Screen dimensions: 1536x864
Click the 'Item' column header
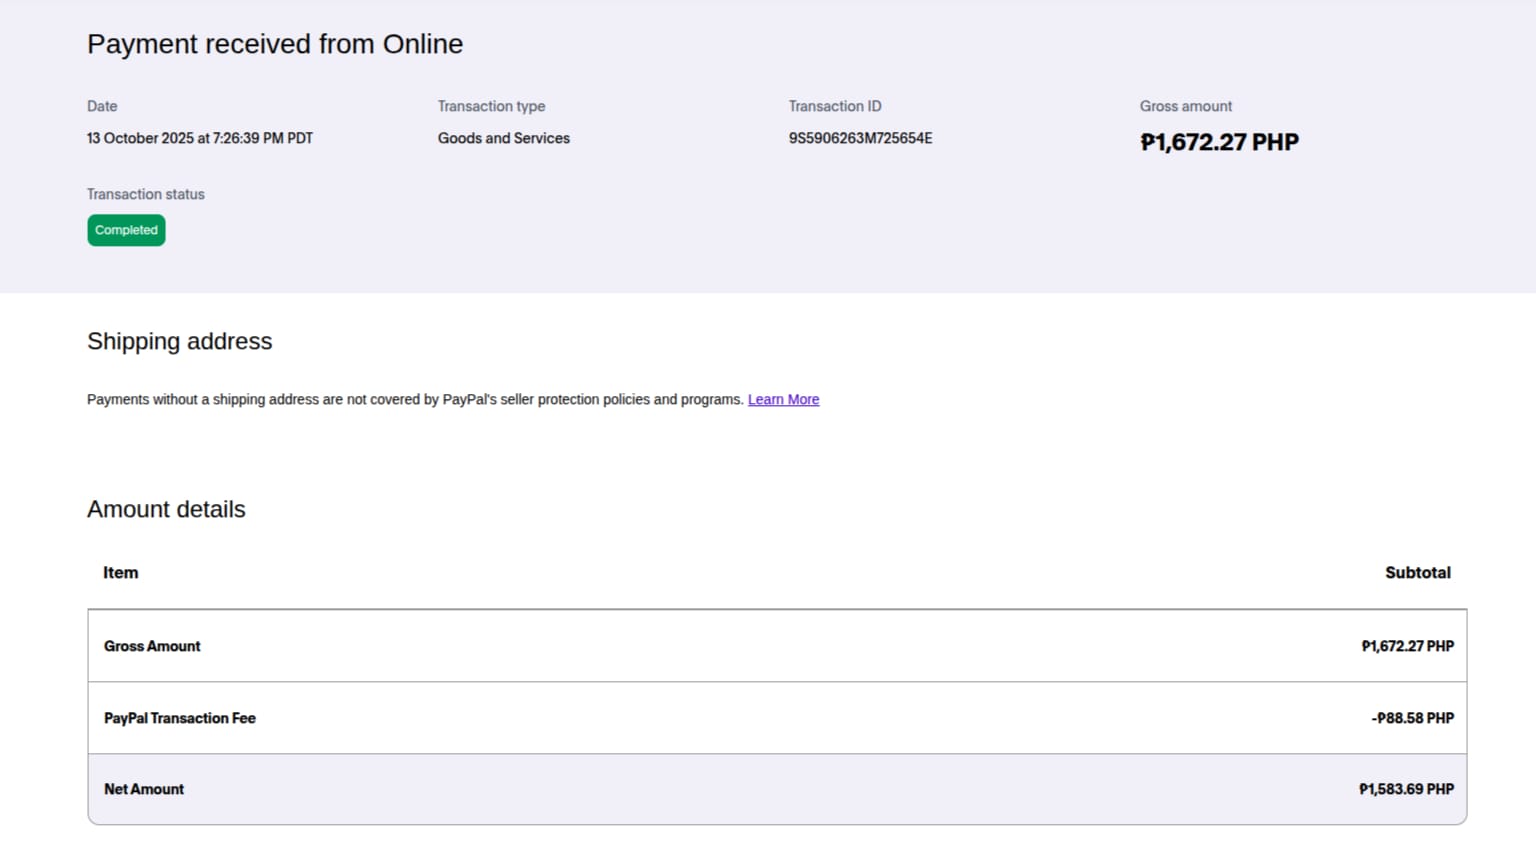120,573
